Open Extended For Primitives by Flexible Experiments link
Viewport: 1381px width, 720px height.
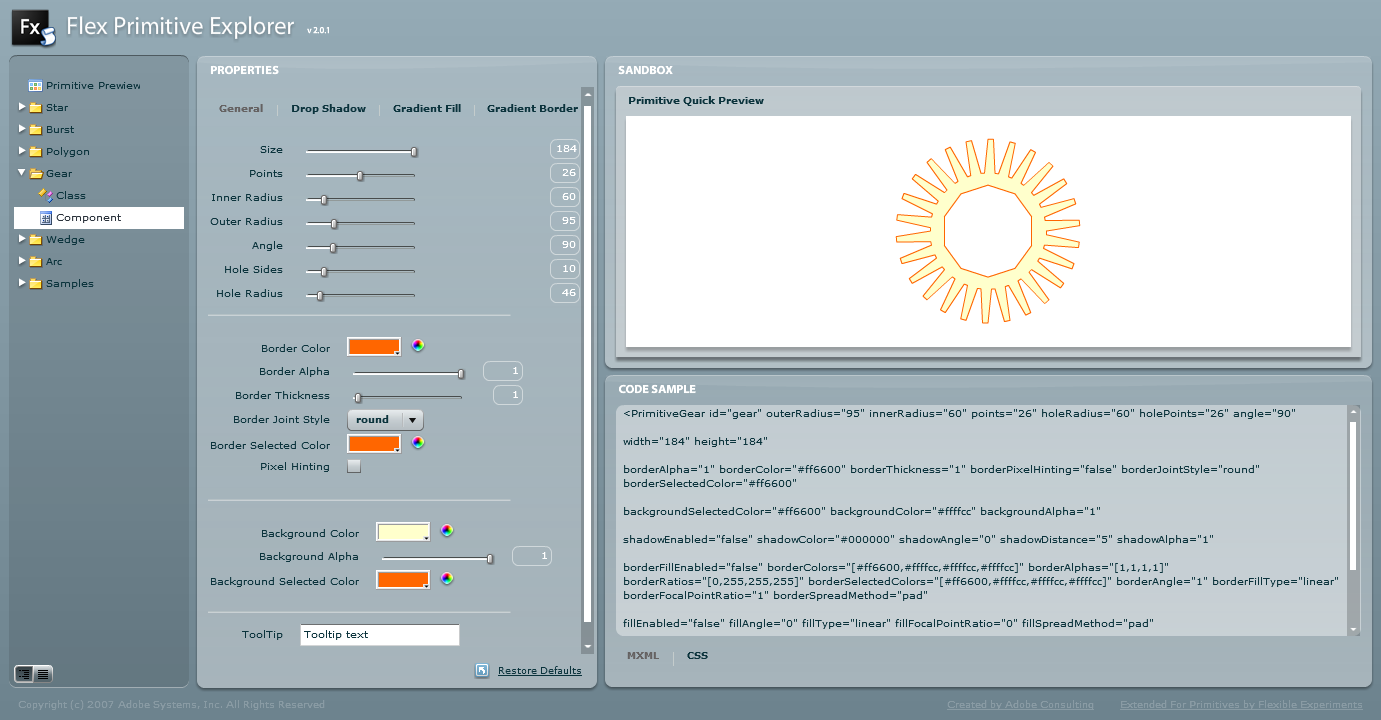(x=1241, y=705)
